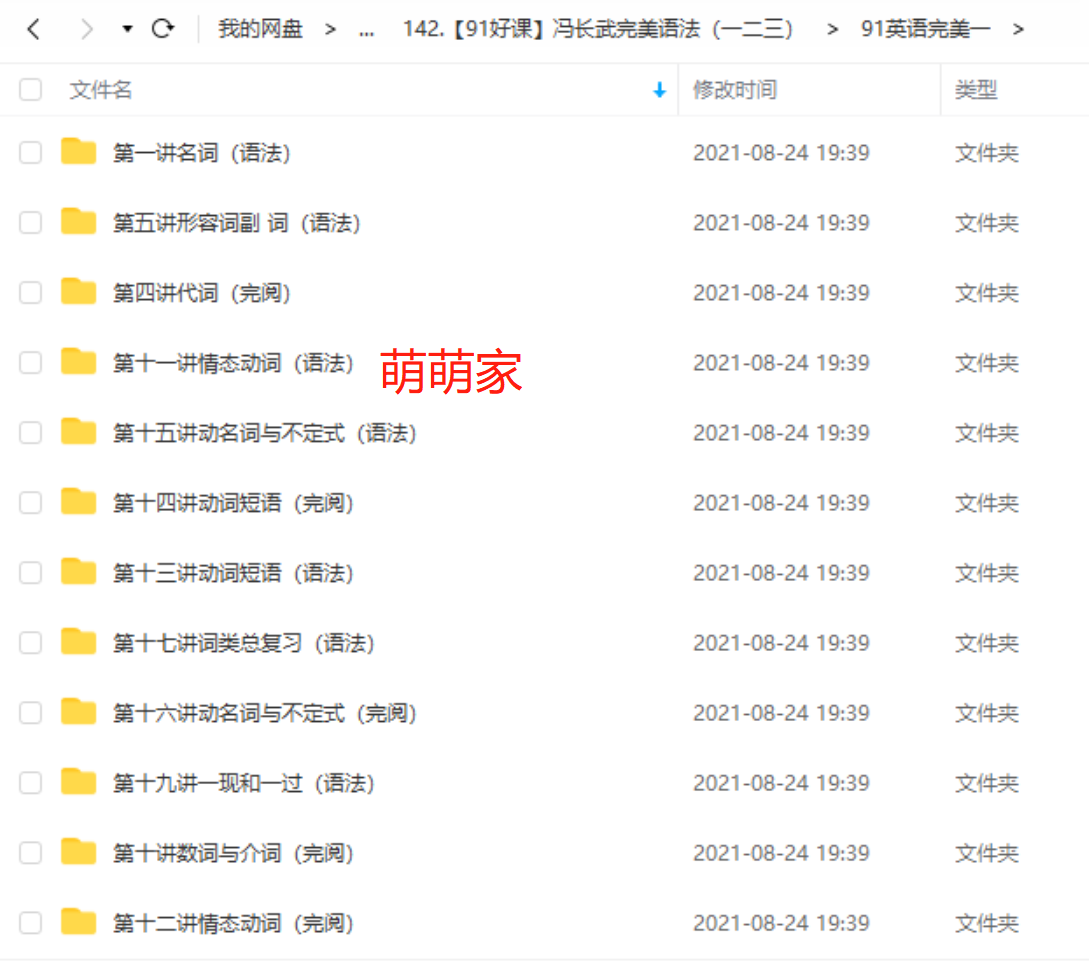Click the blue sort arrow in 文件名 header
This screenshot has width=1089, height=979.
pyautogui.click(x=659, y=90)
